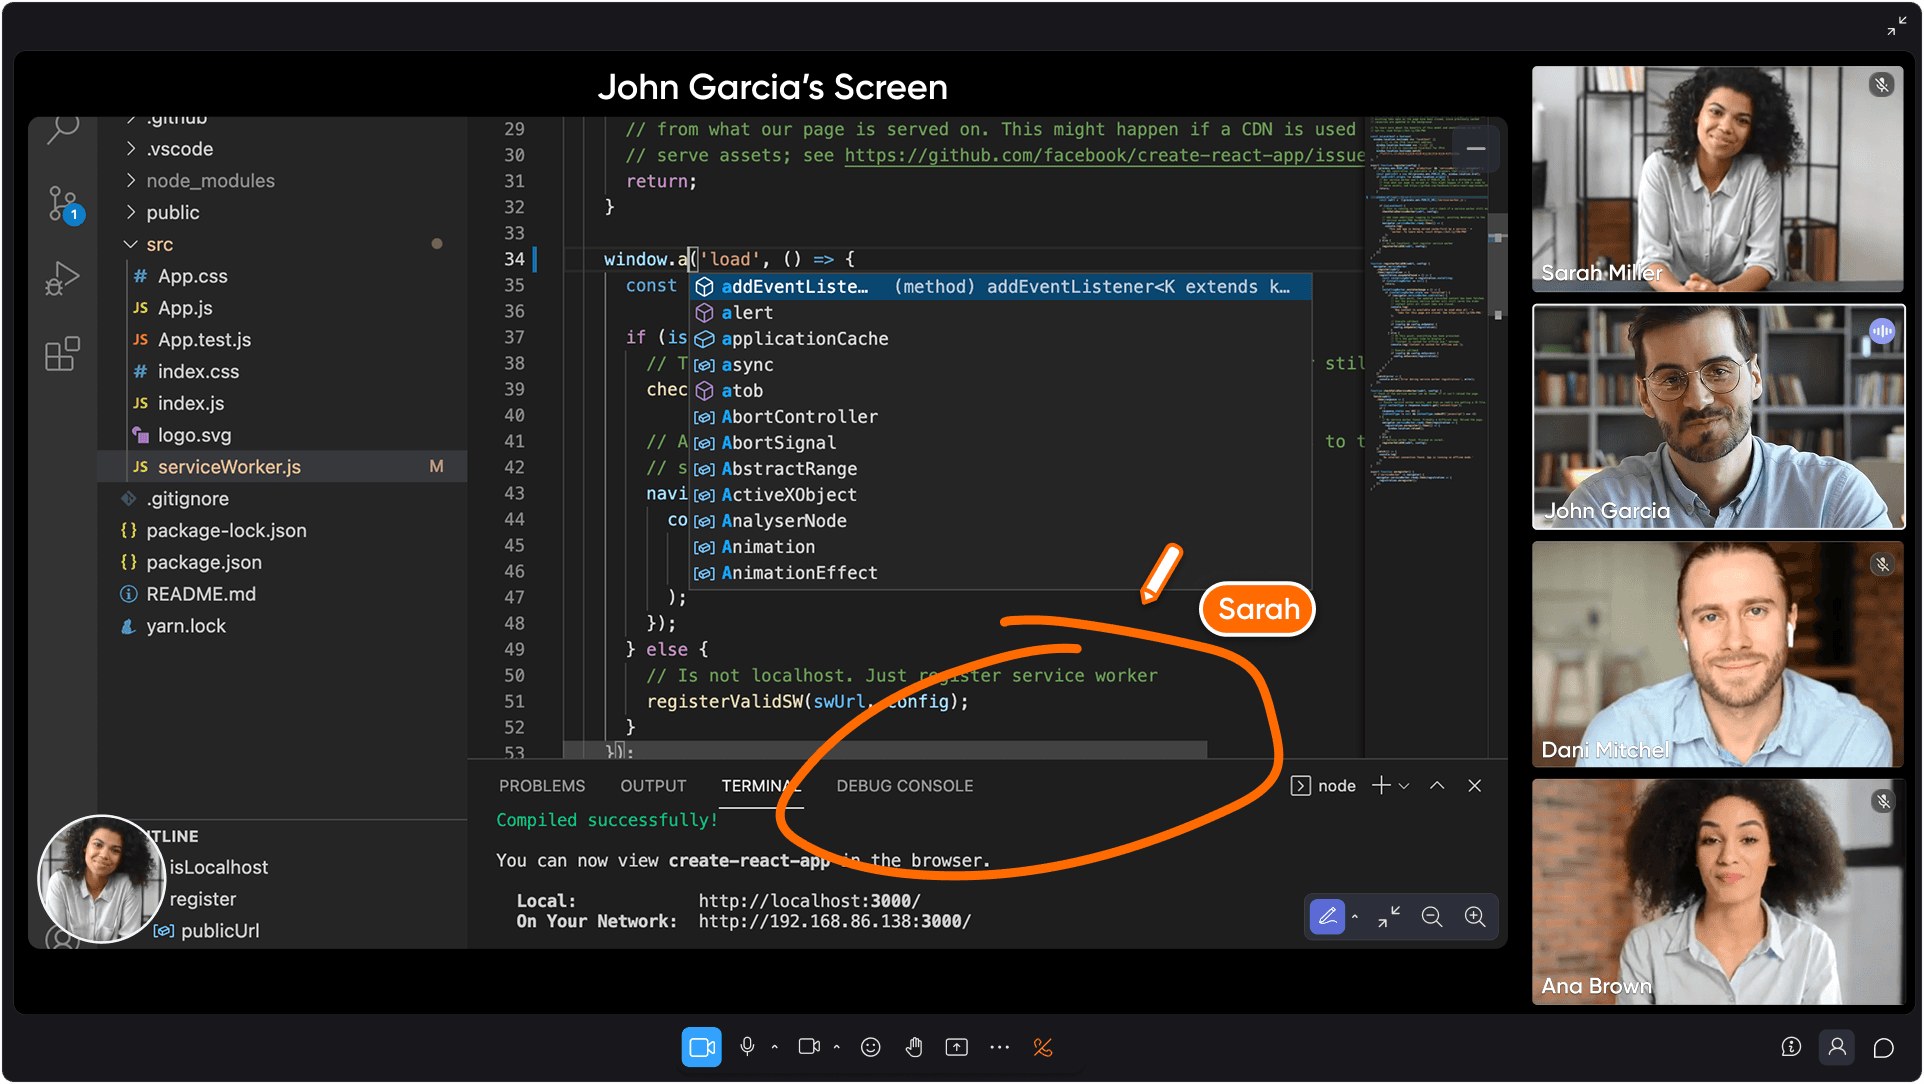This screenshot has height=1084, width=1924.
Task: Click the zoom out magnifier icon
Action: 1432,917
